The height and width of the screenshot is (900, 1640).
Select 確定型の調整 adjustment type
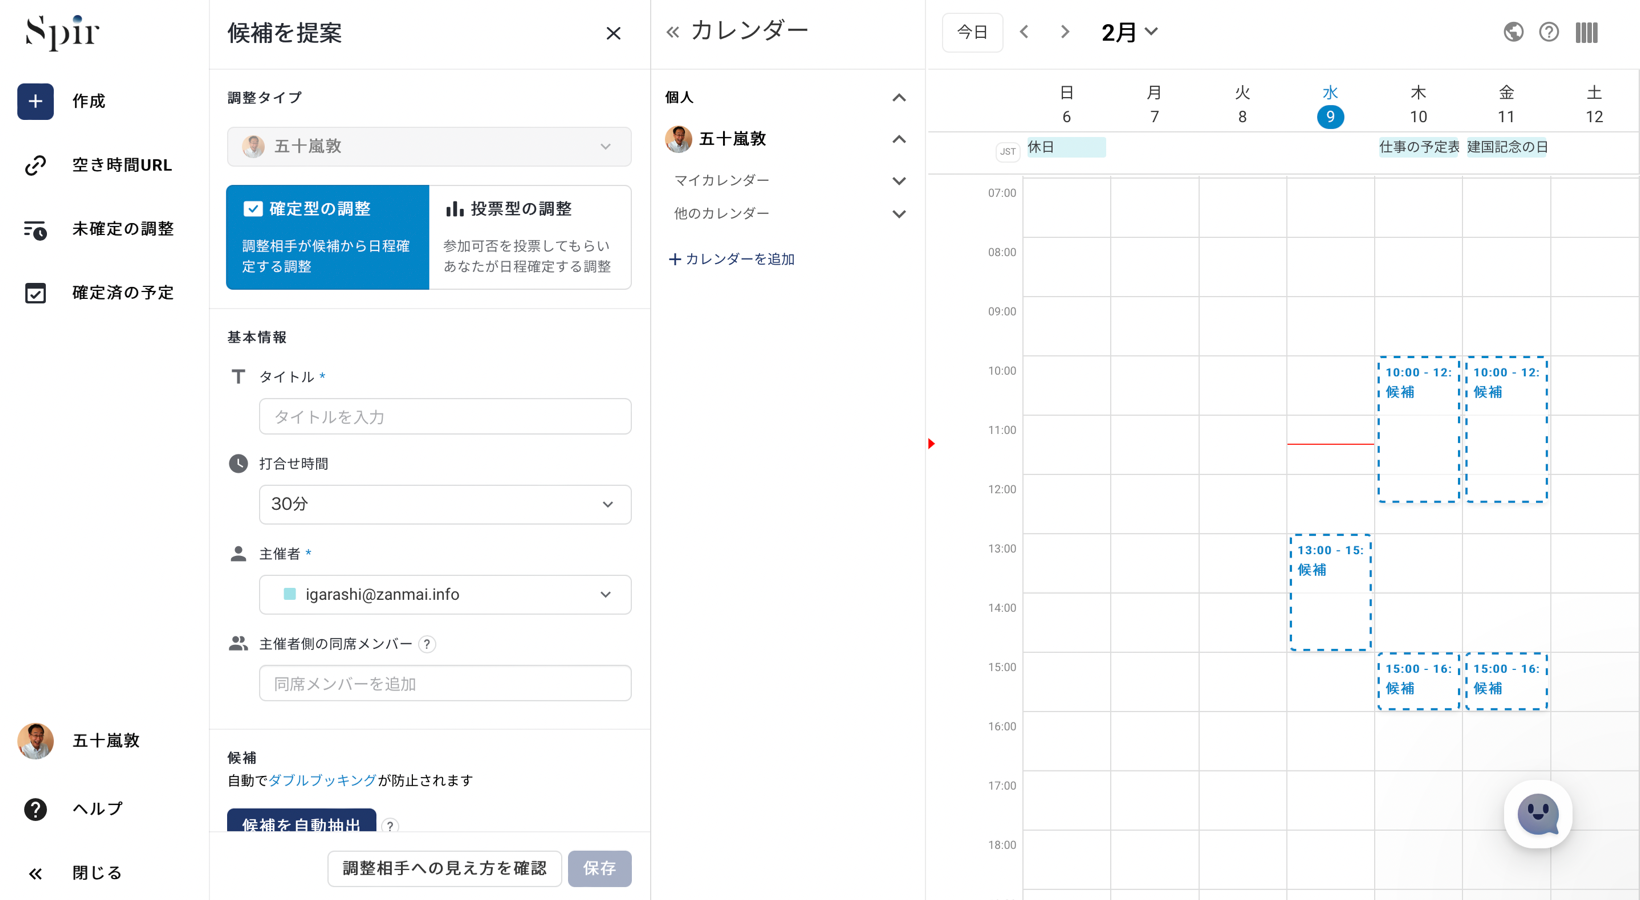[327, 237]
